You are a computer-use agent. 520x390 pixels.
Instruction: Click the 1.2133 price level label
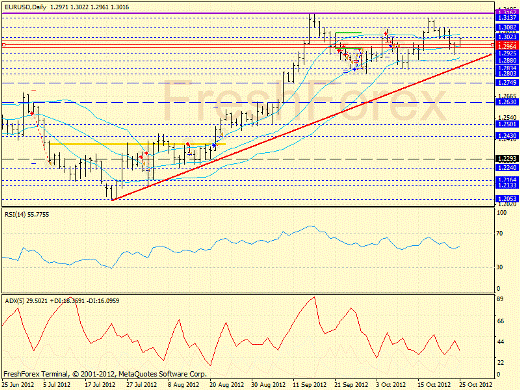[x=507, y=185]
